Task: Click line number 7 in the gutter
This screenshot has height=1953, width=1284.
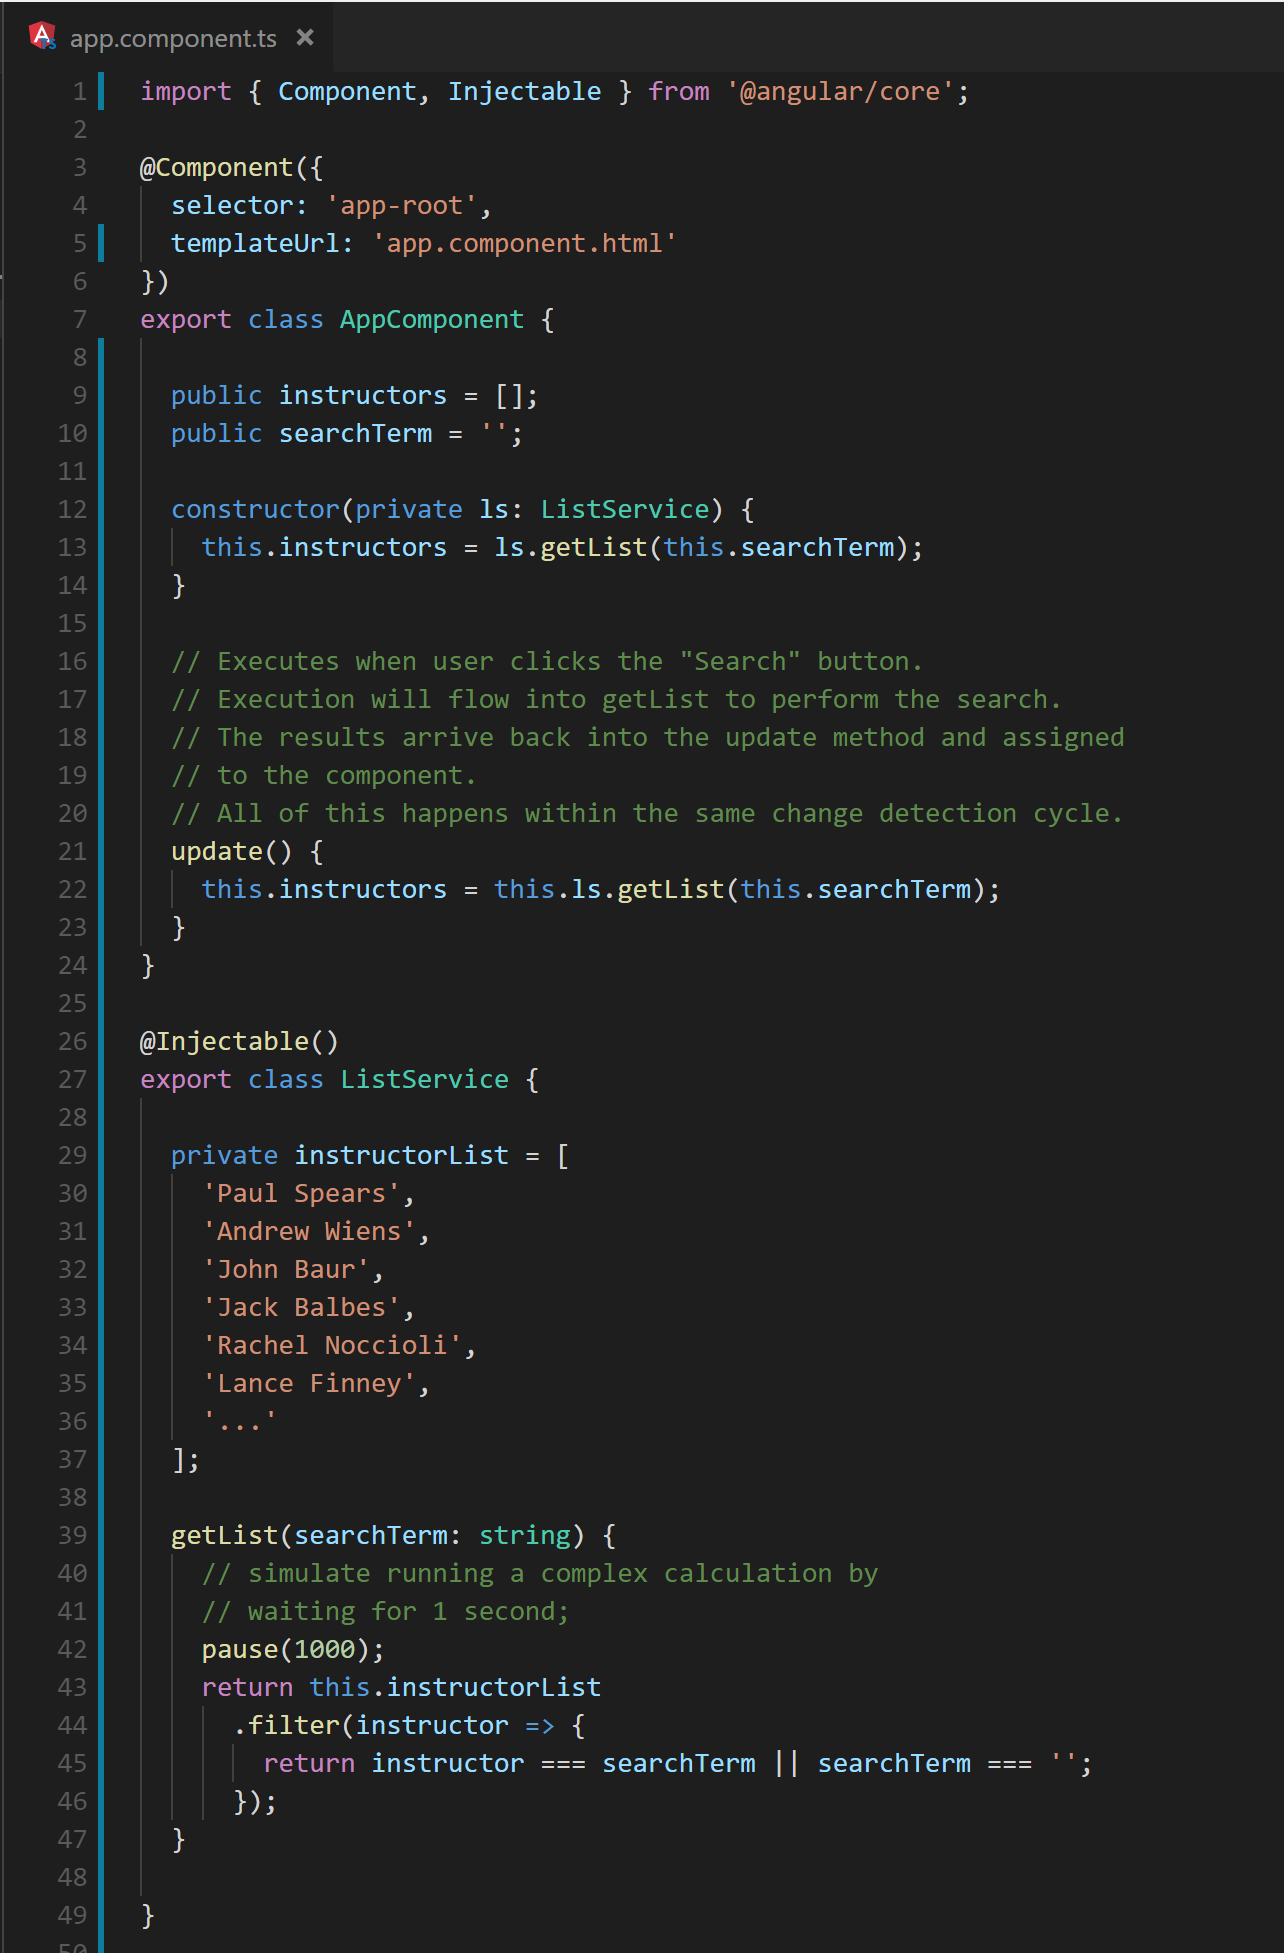Action: (80, 319)
